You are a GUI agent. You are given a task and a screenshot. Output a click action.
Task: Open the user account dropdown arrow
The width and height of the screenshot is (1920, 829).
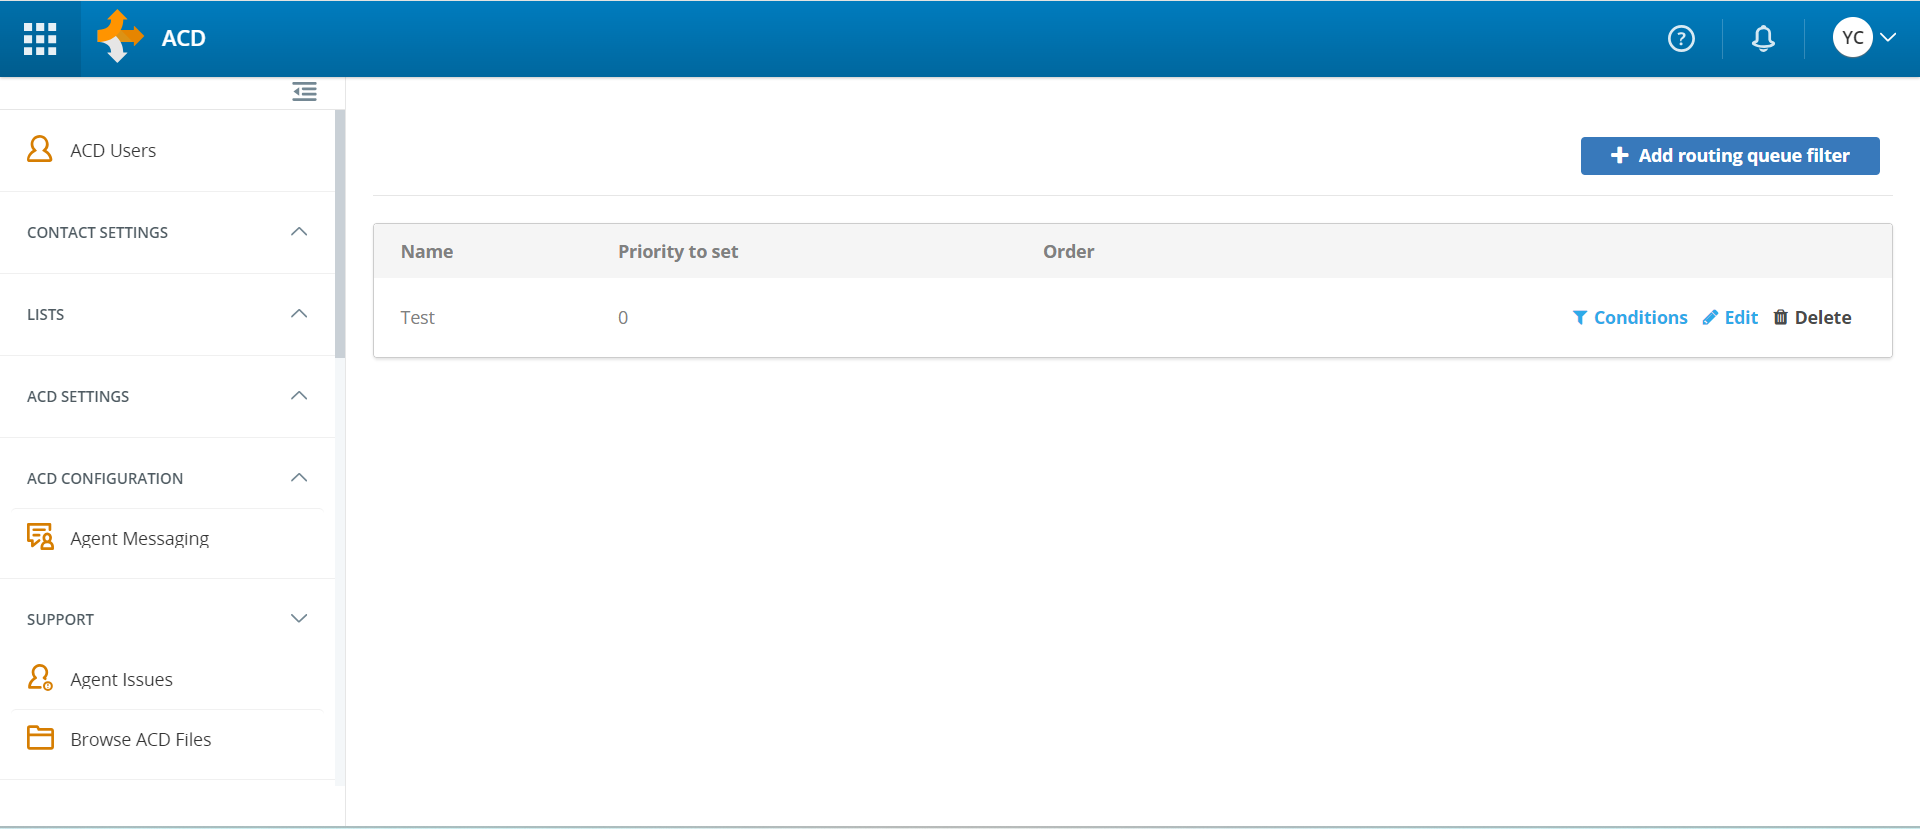tap(1888, 38)
